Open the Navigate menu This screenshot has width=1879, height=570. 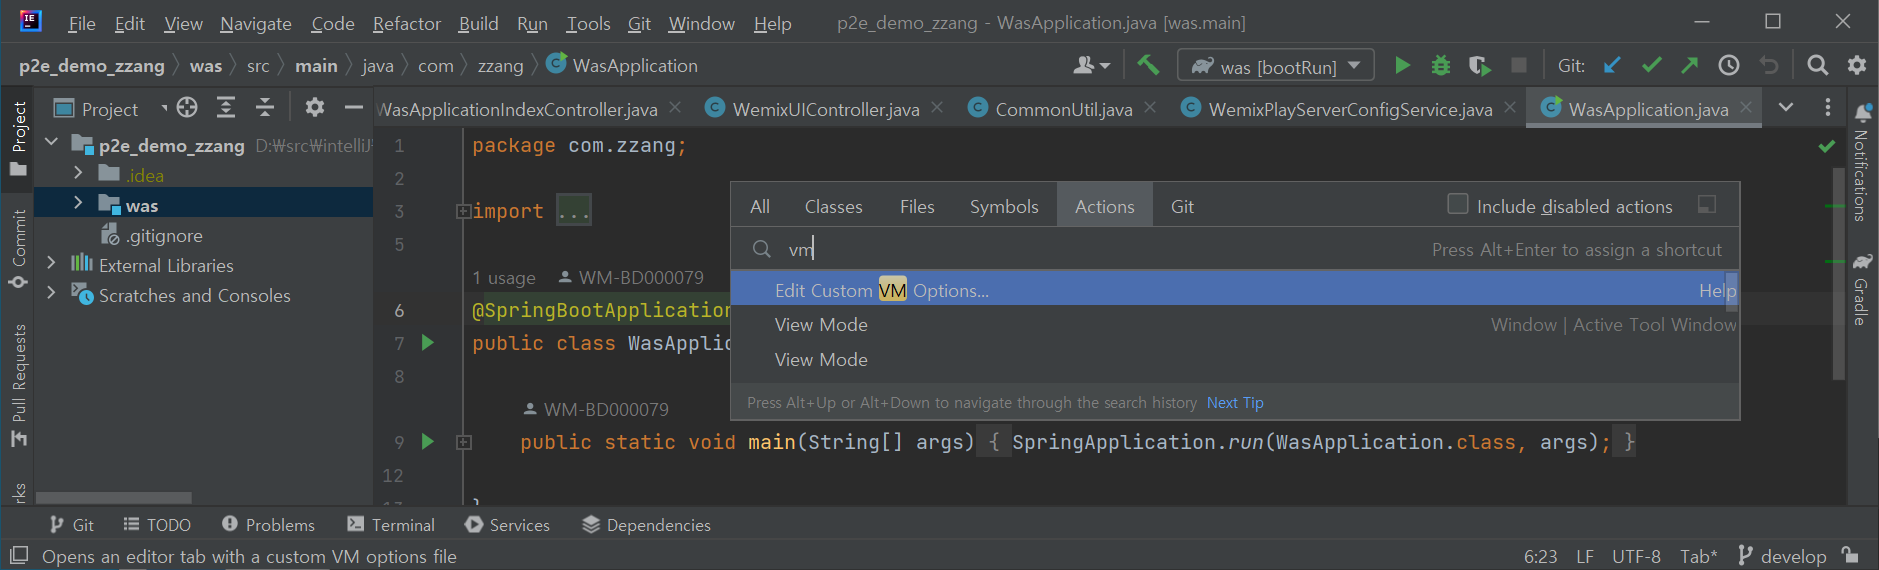[256, 23]
